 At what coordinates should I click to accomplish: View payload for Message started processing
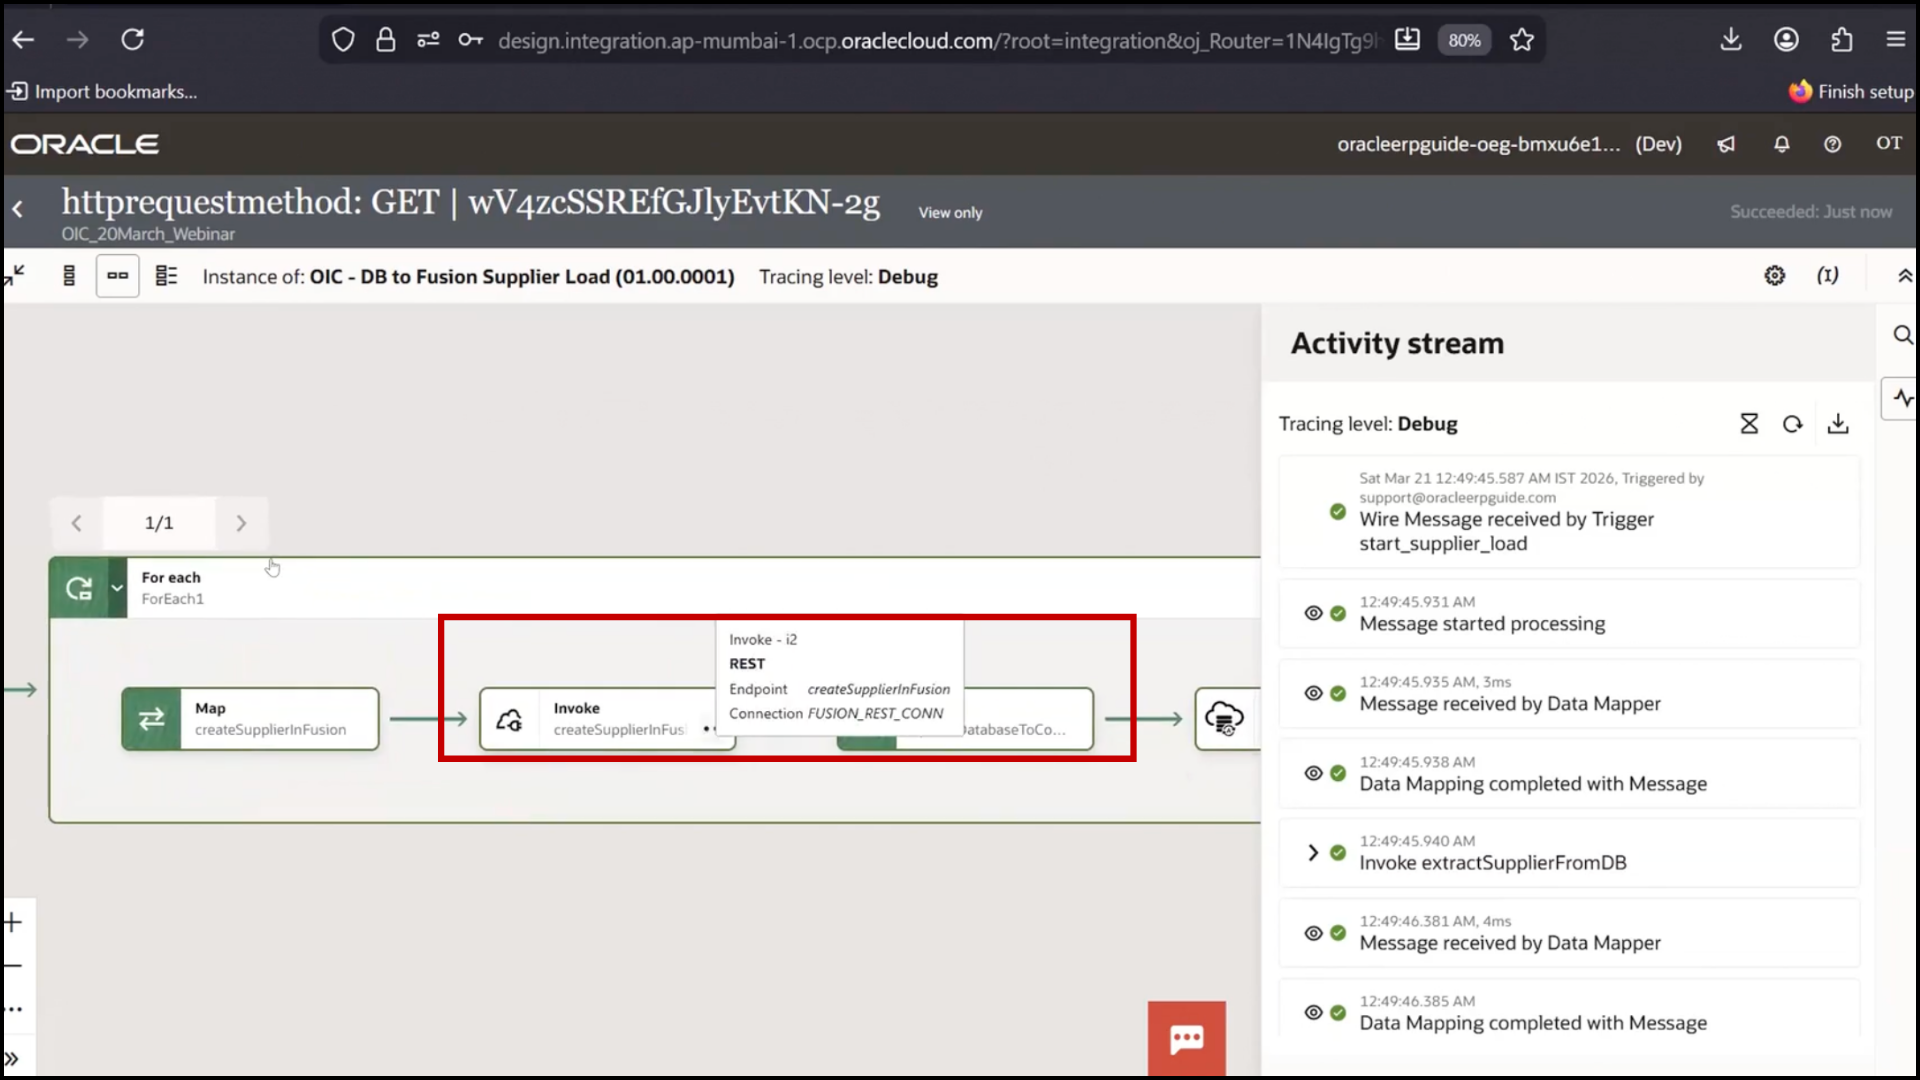(x=1313, y=613)
